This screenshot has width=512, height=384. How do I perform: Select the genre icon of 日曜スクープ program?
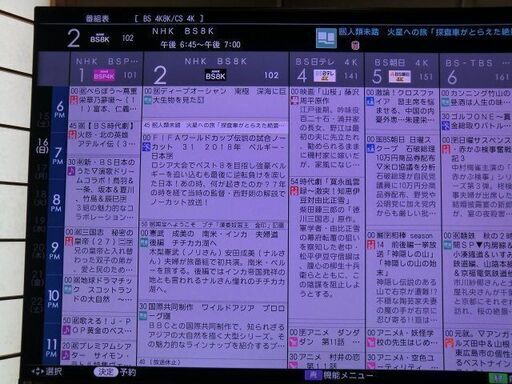click(x=370, y=148)
